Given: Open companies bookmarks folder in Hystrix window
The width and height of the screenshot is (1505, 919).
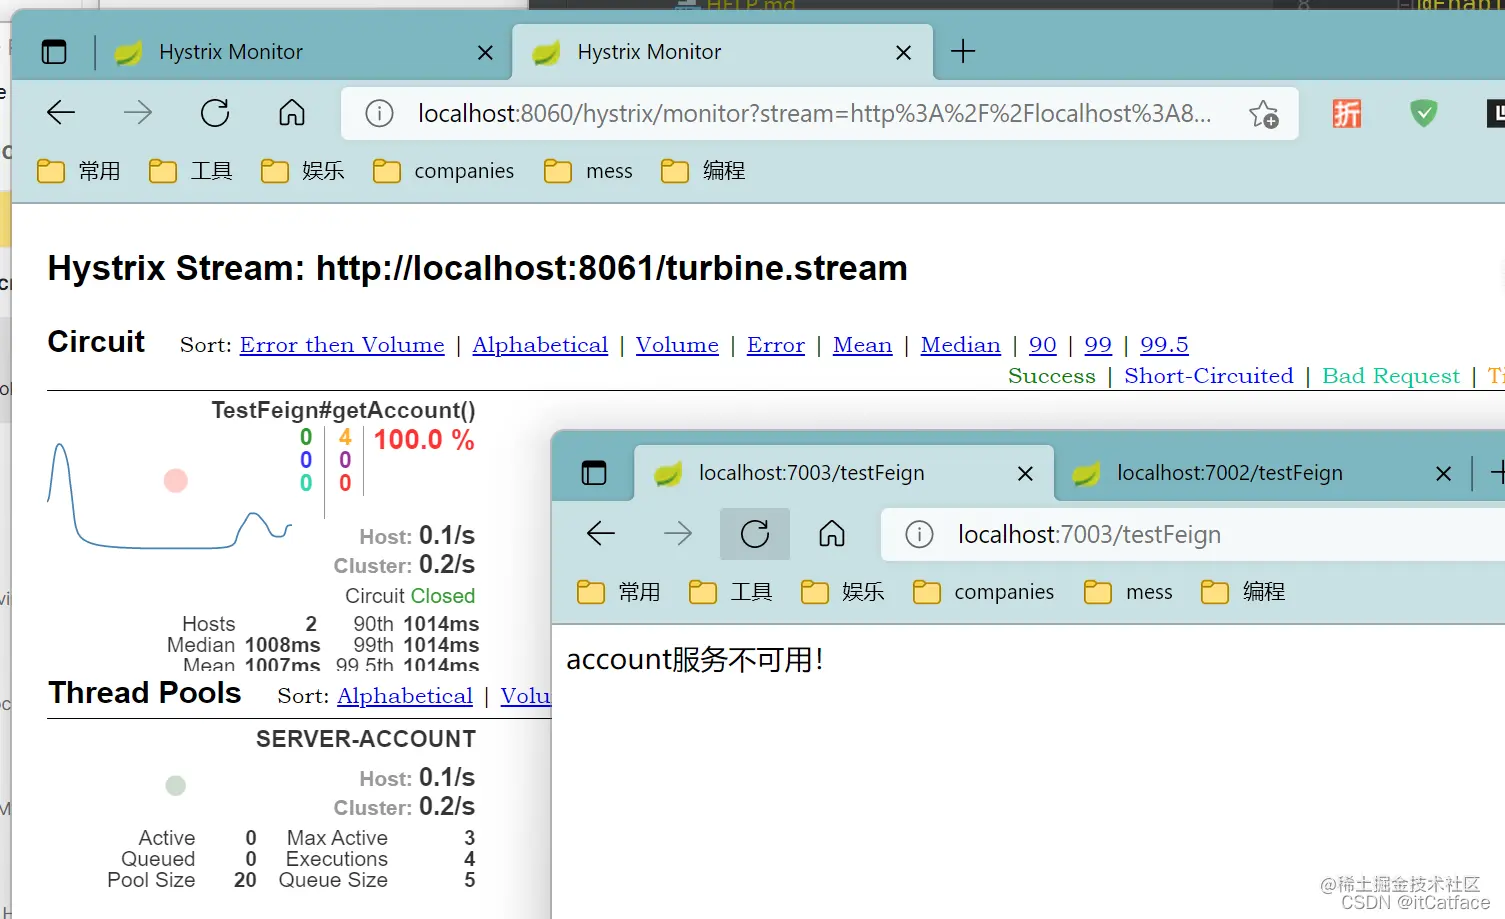Looking at the screenshot, I should coord(444,171).
